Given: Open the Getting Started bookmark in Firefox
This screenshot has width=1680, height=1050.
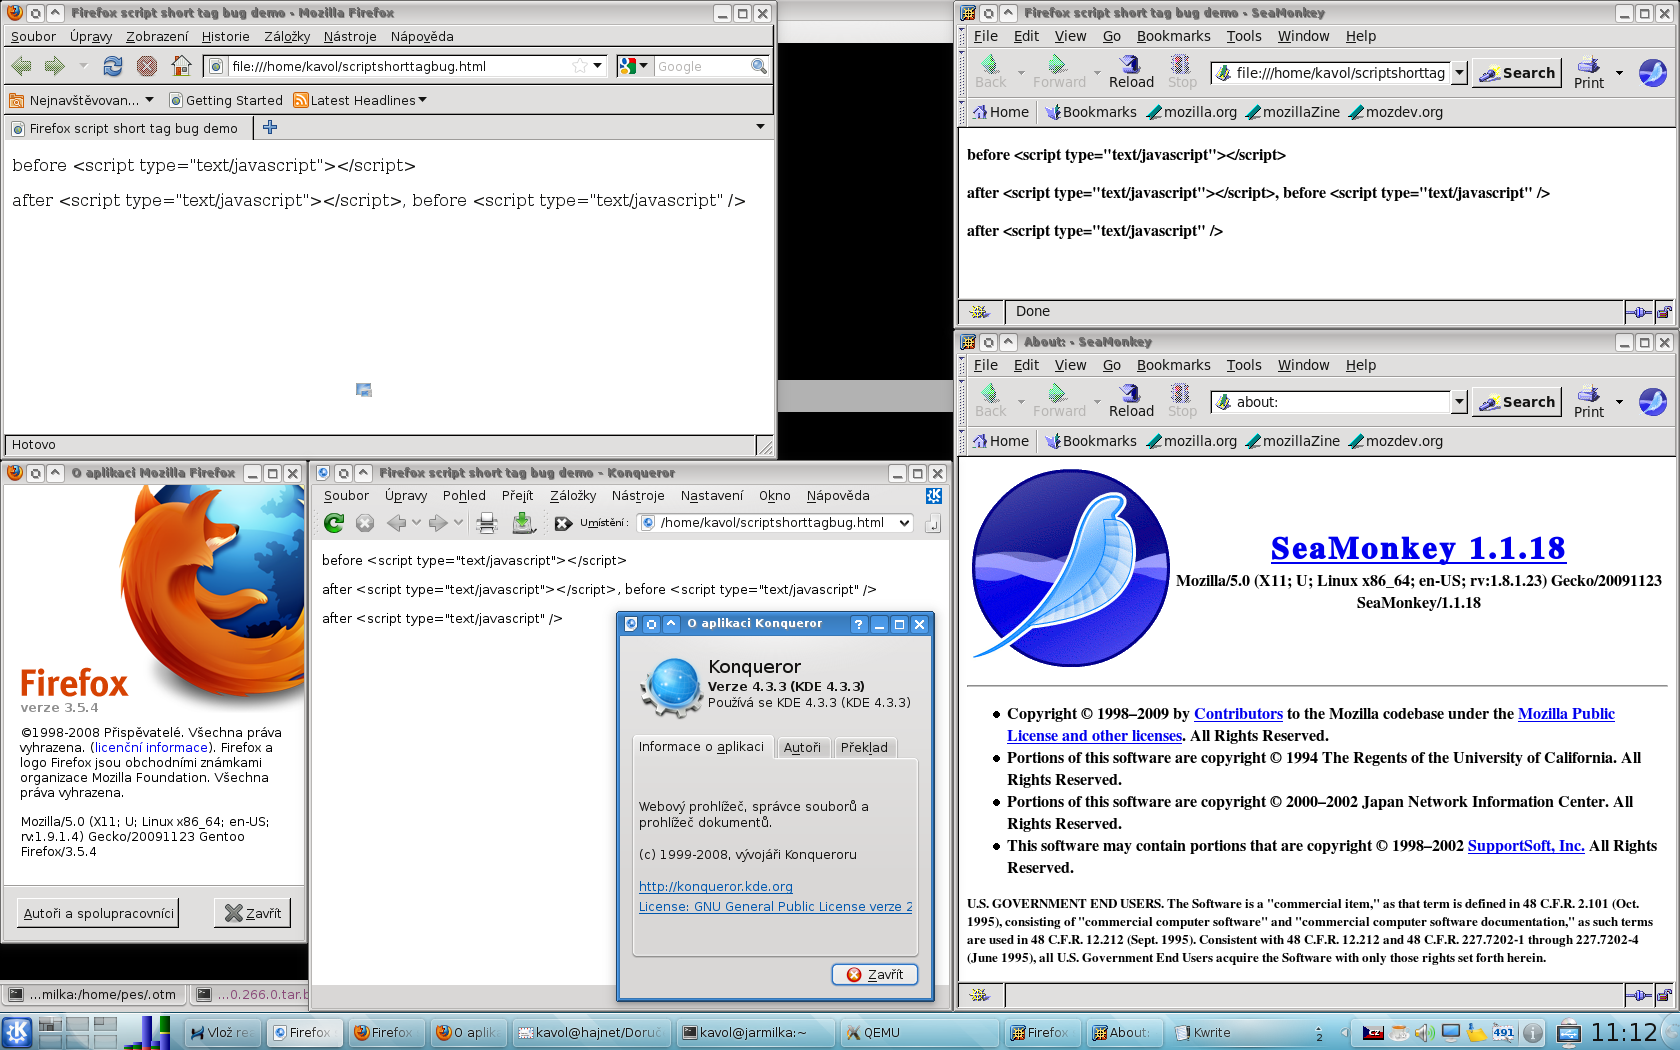Looking at the screenshot, I should 226,100.
